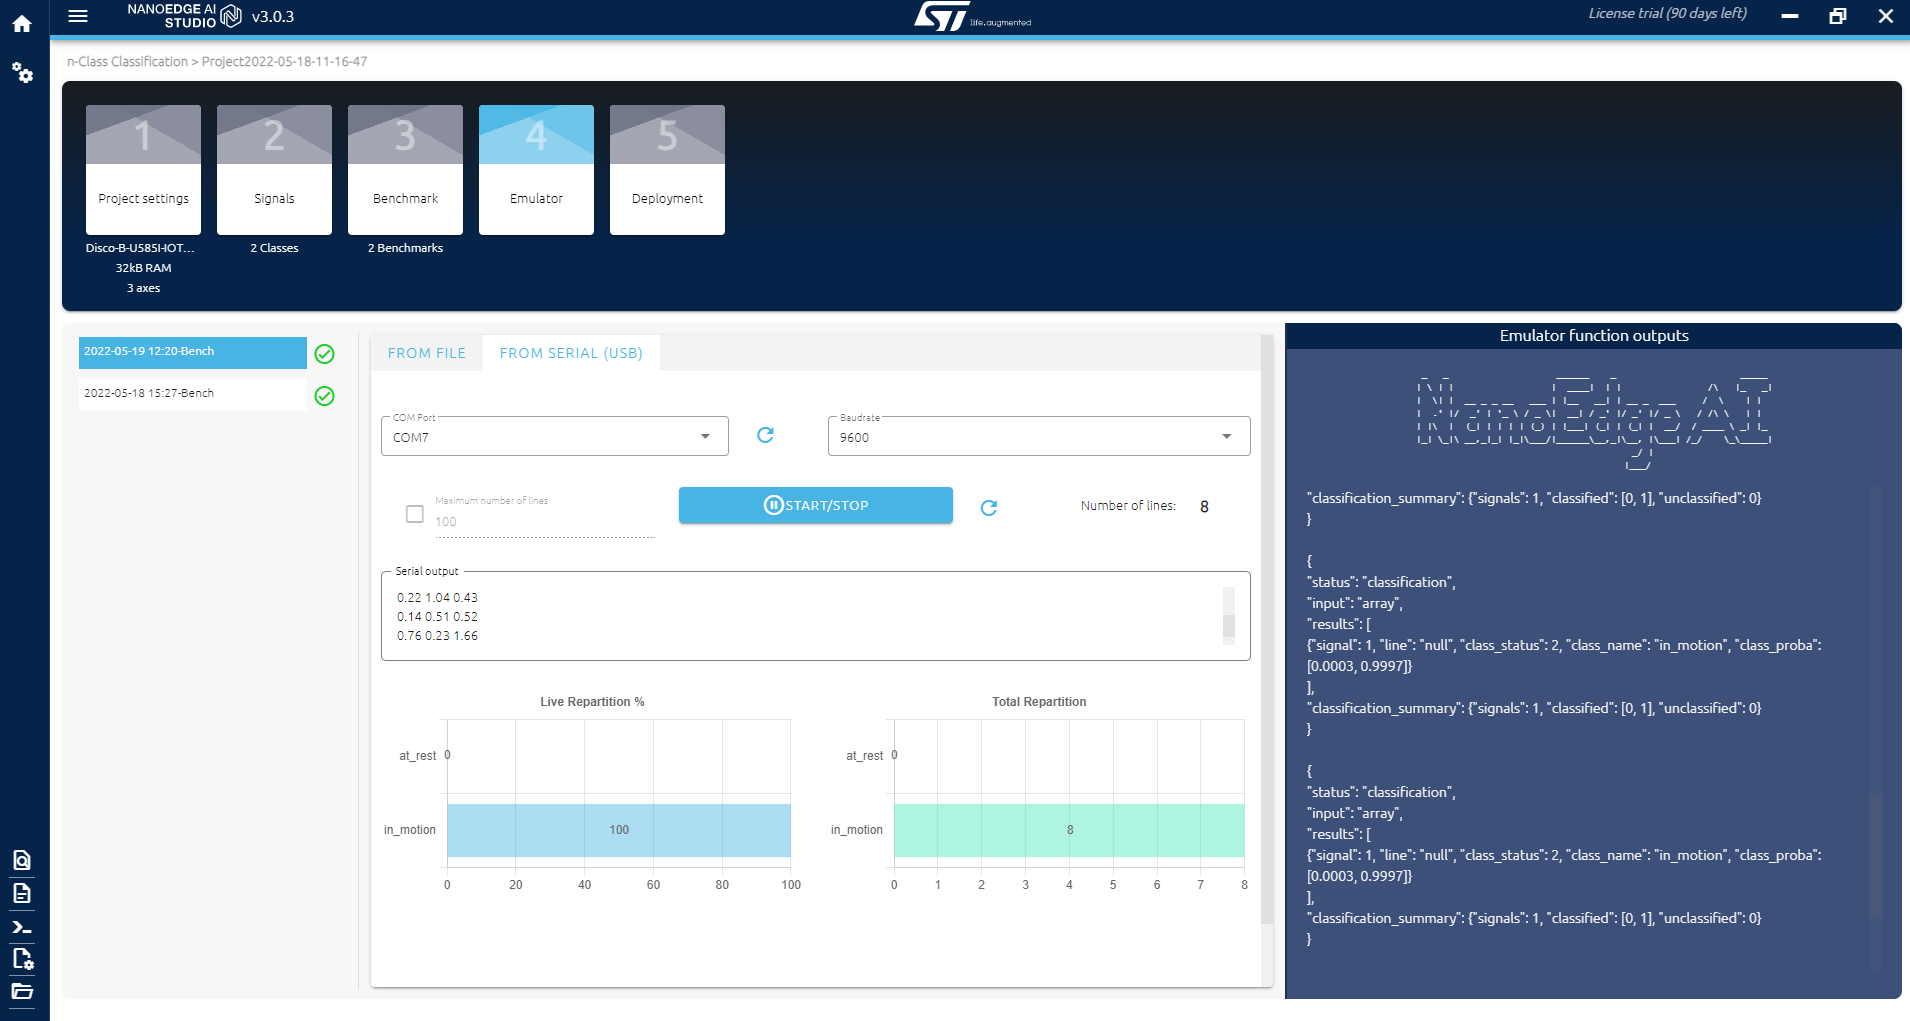Refresh the COM port list
Screen dimensions: 1910x1021
pos(764,435)
